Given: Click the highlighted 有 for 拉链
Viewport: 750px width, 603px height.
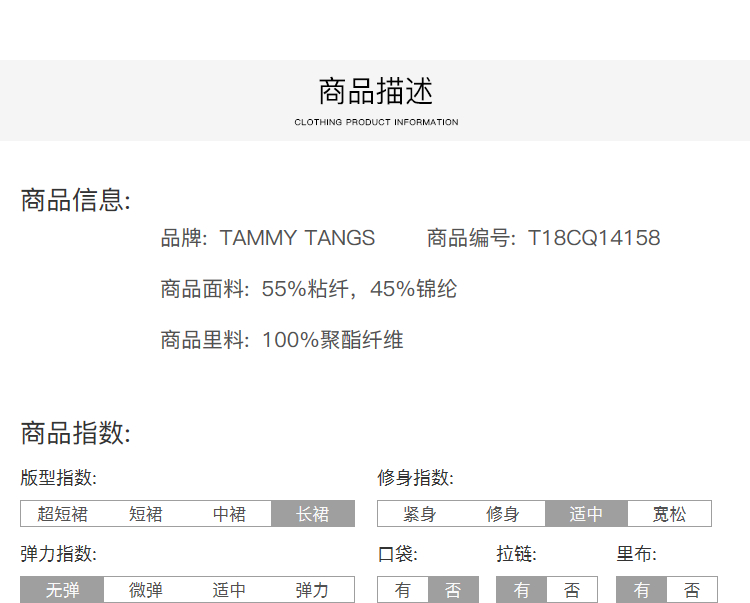Looking at the screenshot, I should click(522, 590).
